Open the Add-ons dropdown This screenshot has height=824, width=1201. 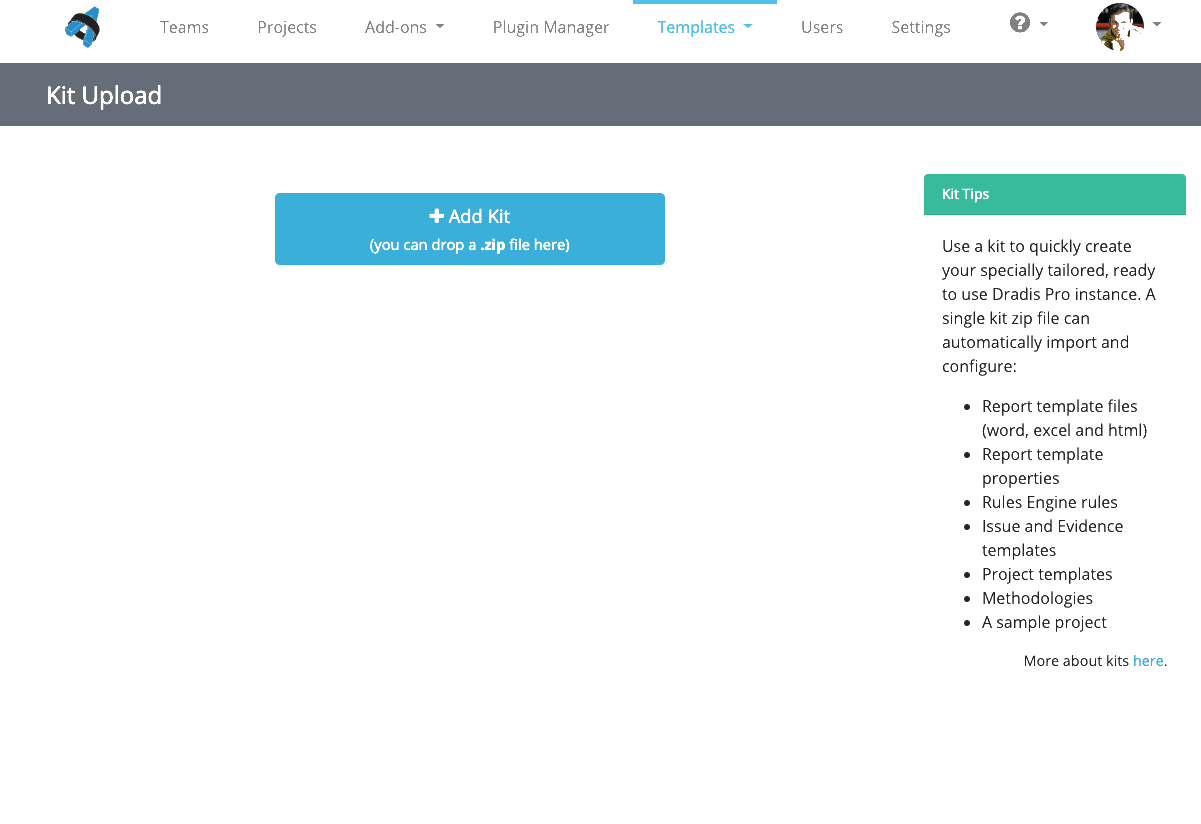tap(404, 27)
